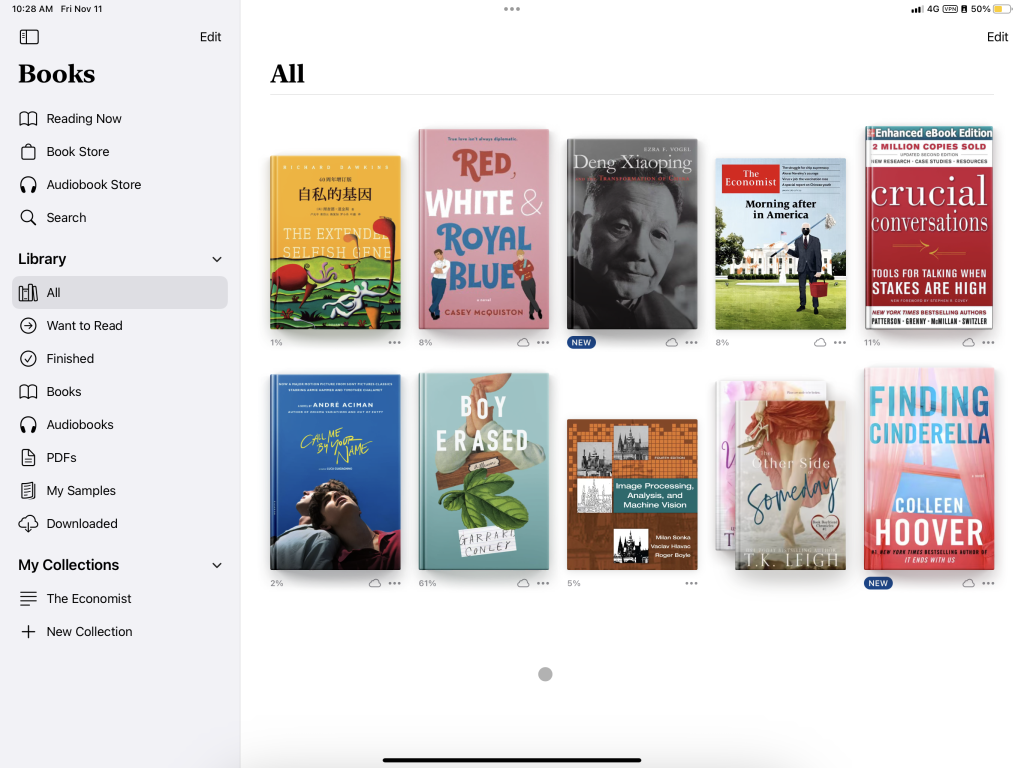
Task: Create a New Collection
Action: coord(88,631)
